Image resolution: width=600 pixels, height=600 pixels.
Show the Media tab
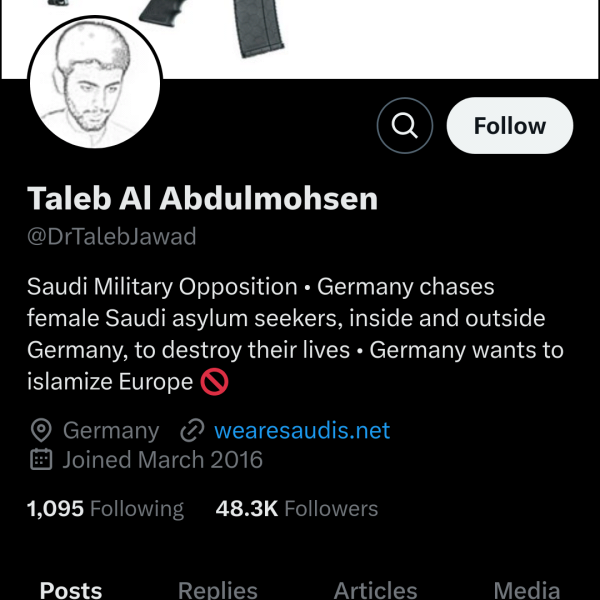527,589
